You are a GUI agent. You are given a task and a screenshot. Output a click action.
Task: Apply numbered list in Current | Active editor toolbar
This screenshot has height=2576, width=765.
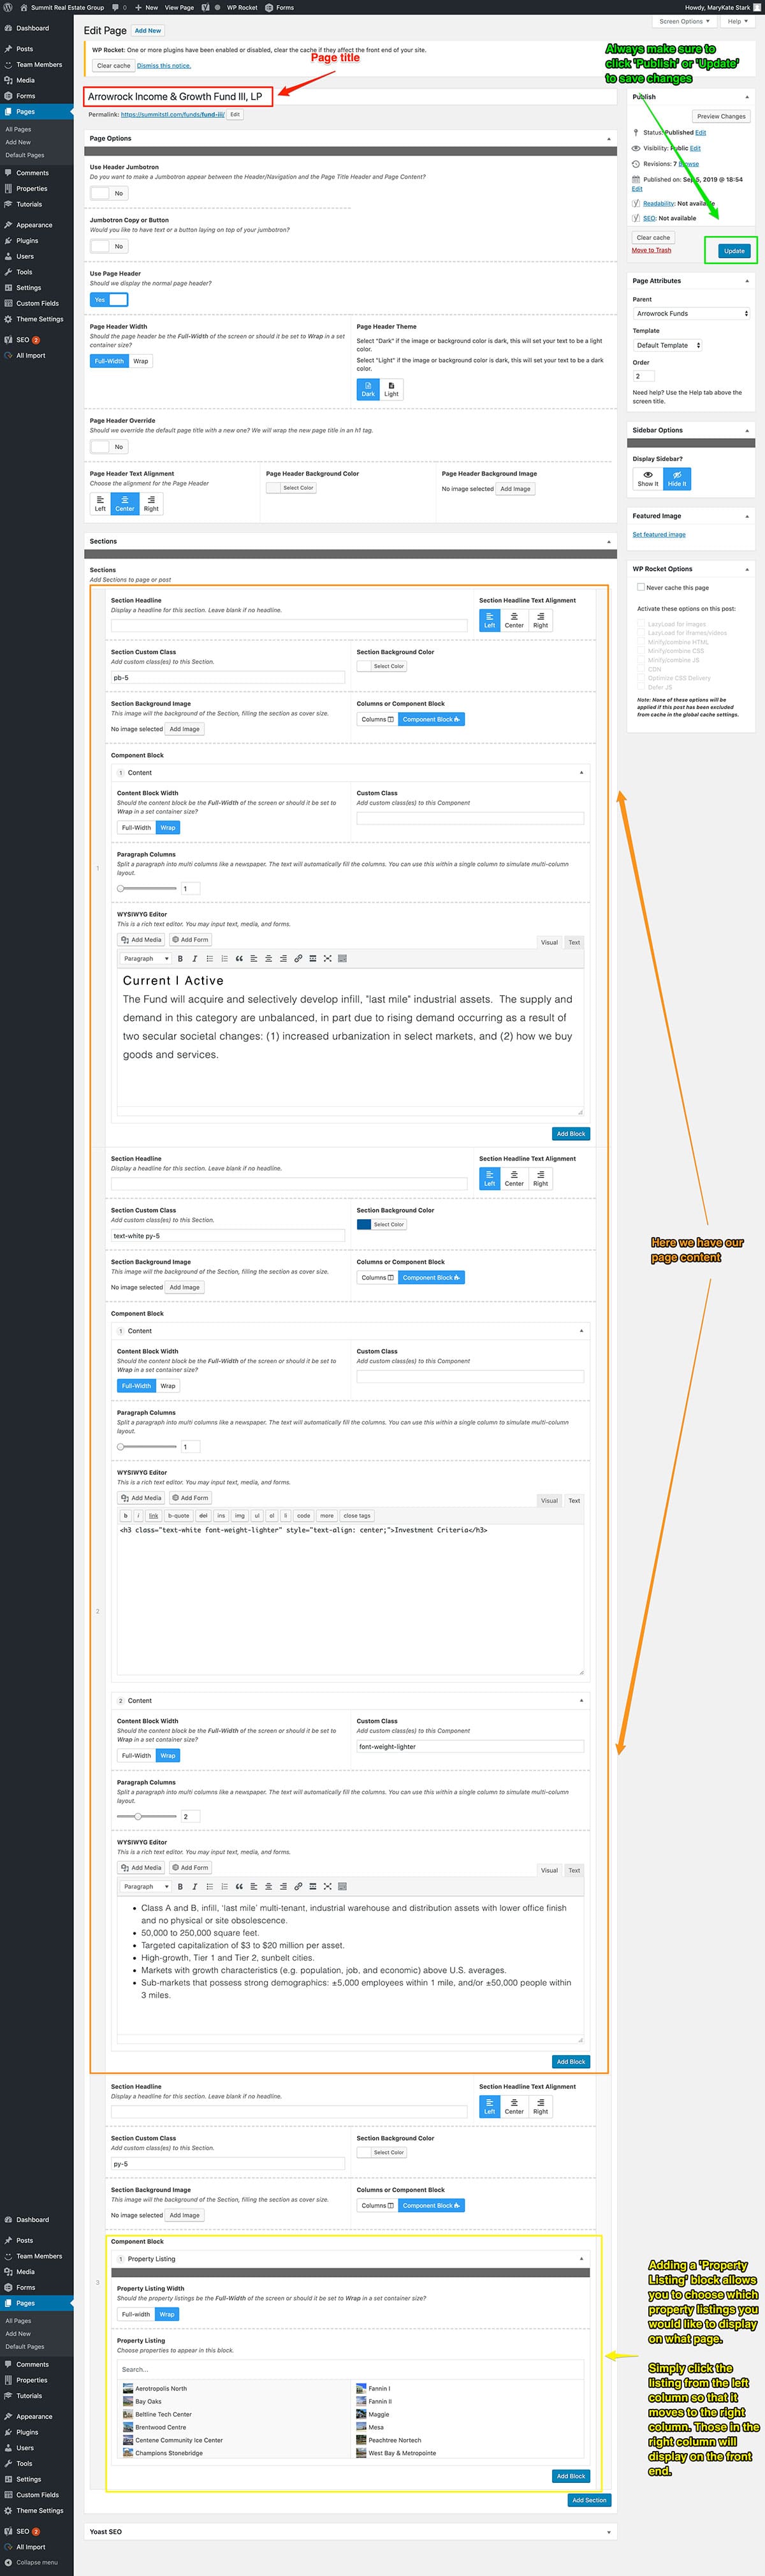(224, 958)
